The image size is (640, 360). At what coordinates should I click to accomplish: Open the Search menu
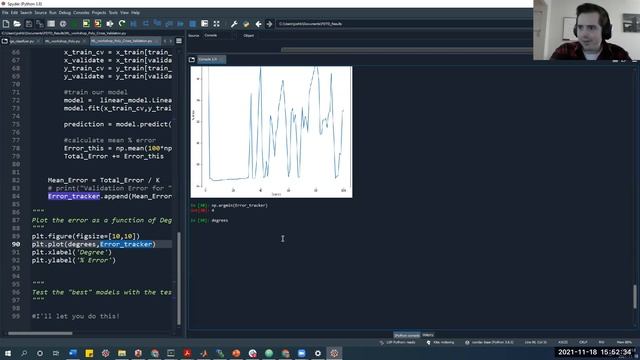tap(26, 13)
